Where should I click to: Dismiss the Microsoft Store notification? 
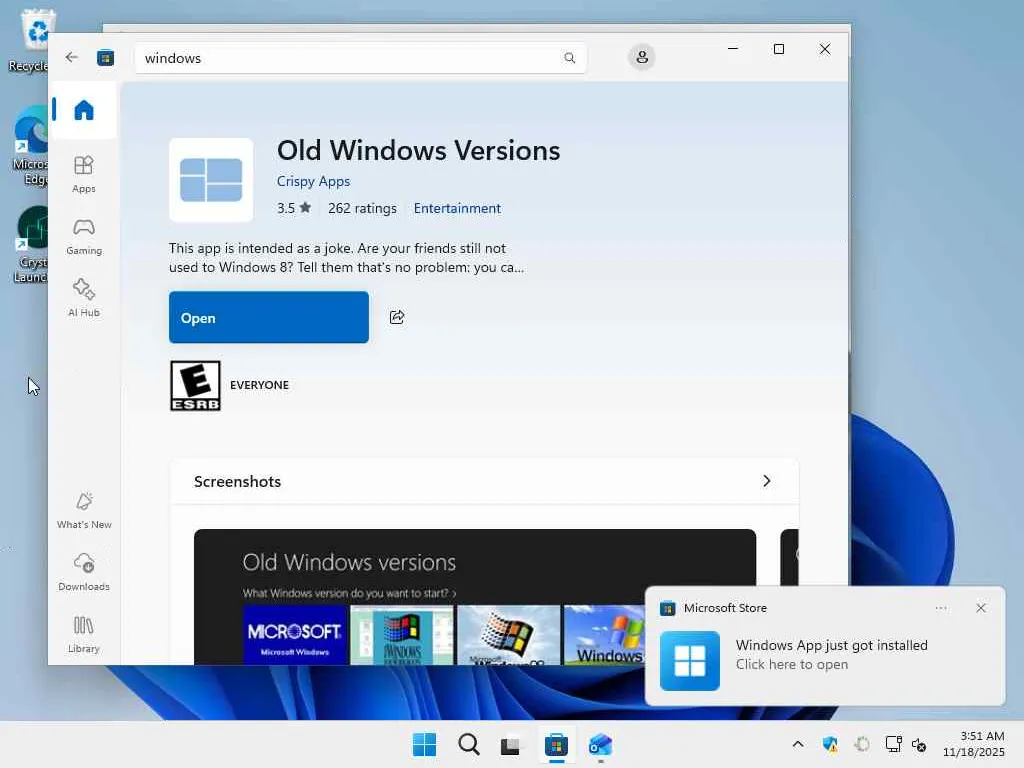[x=981, y=608]
